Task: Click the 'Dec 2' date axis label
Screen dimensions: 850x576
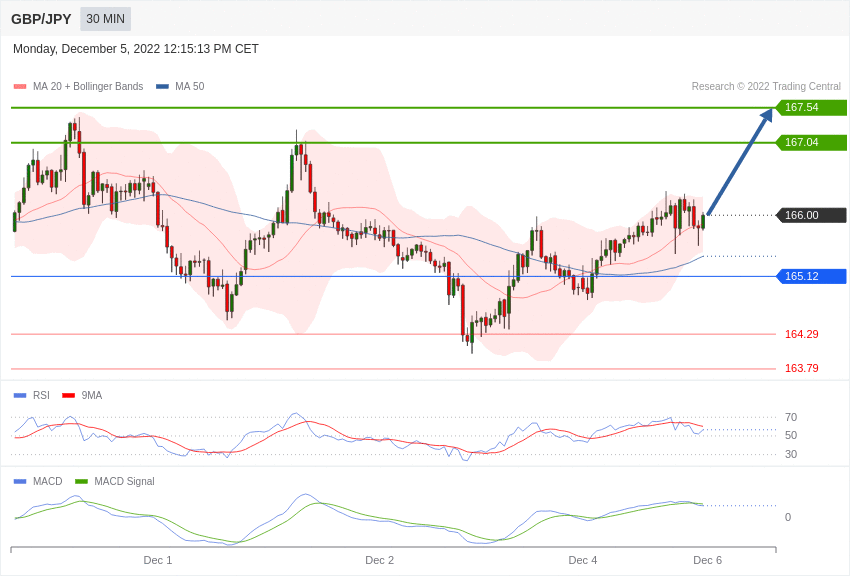Action: click(379, 560)
